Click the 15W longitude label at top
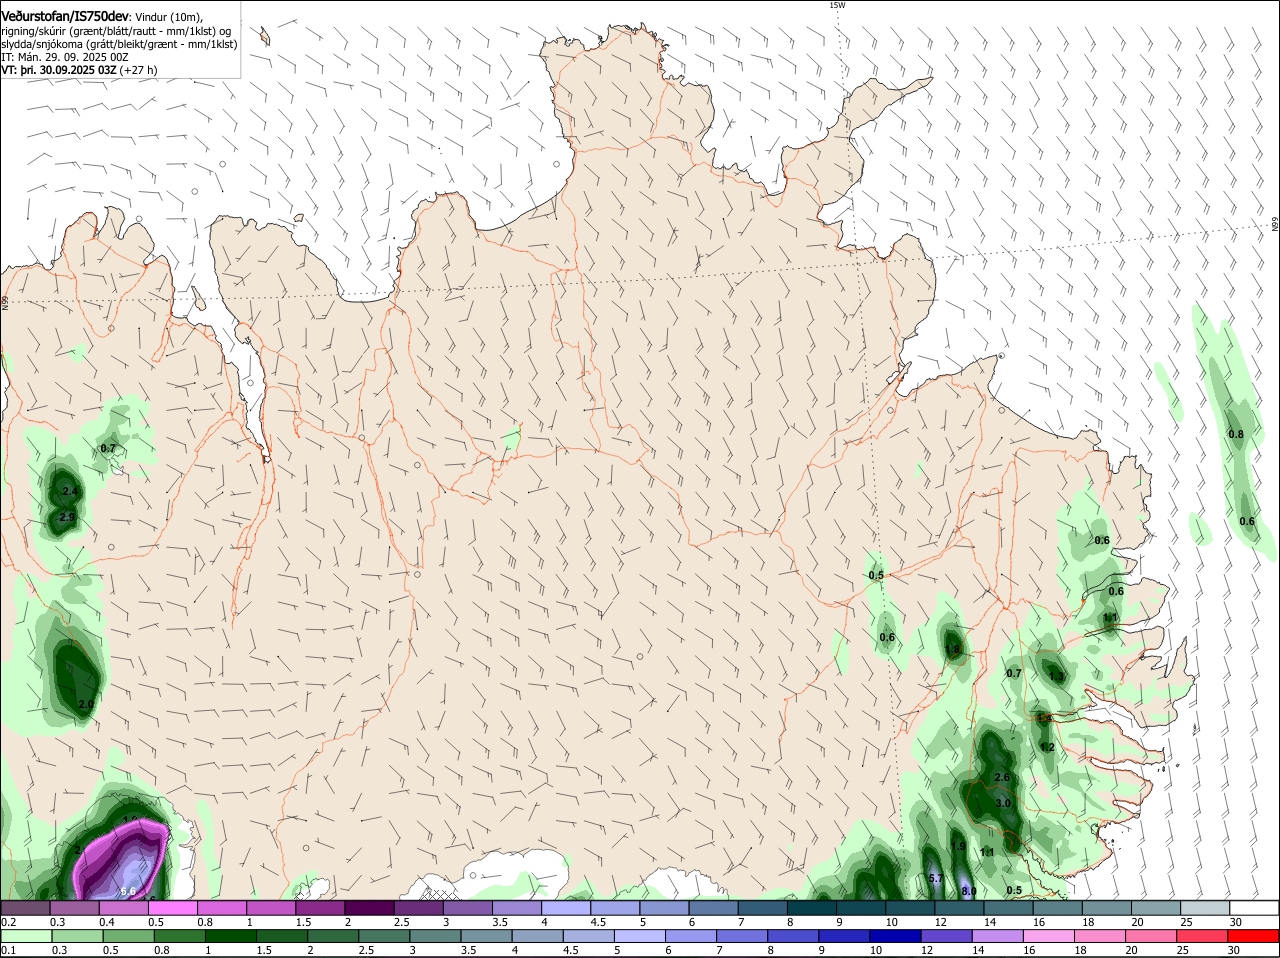1280x958 pixels. pyautogui.click(x=837, y=5)
